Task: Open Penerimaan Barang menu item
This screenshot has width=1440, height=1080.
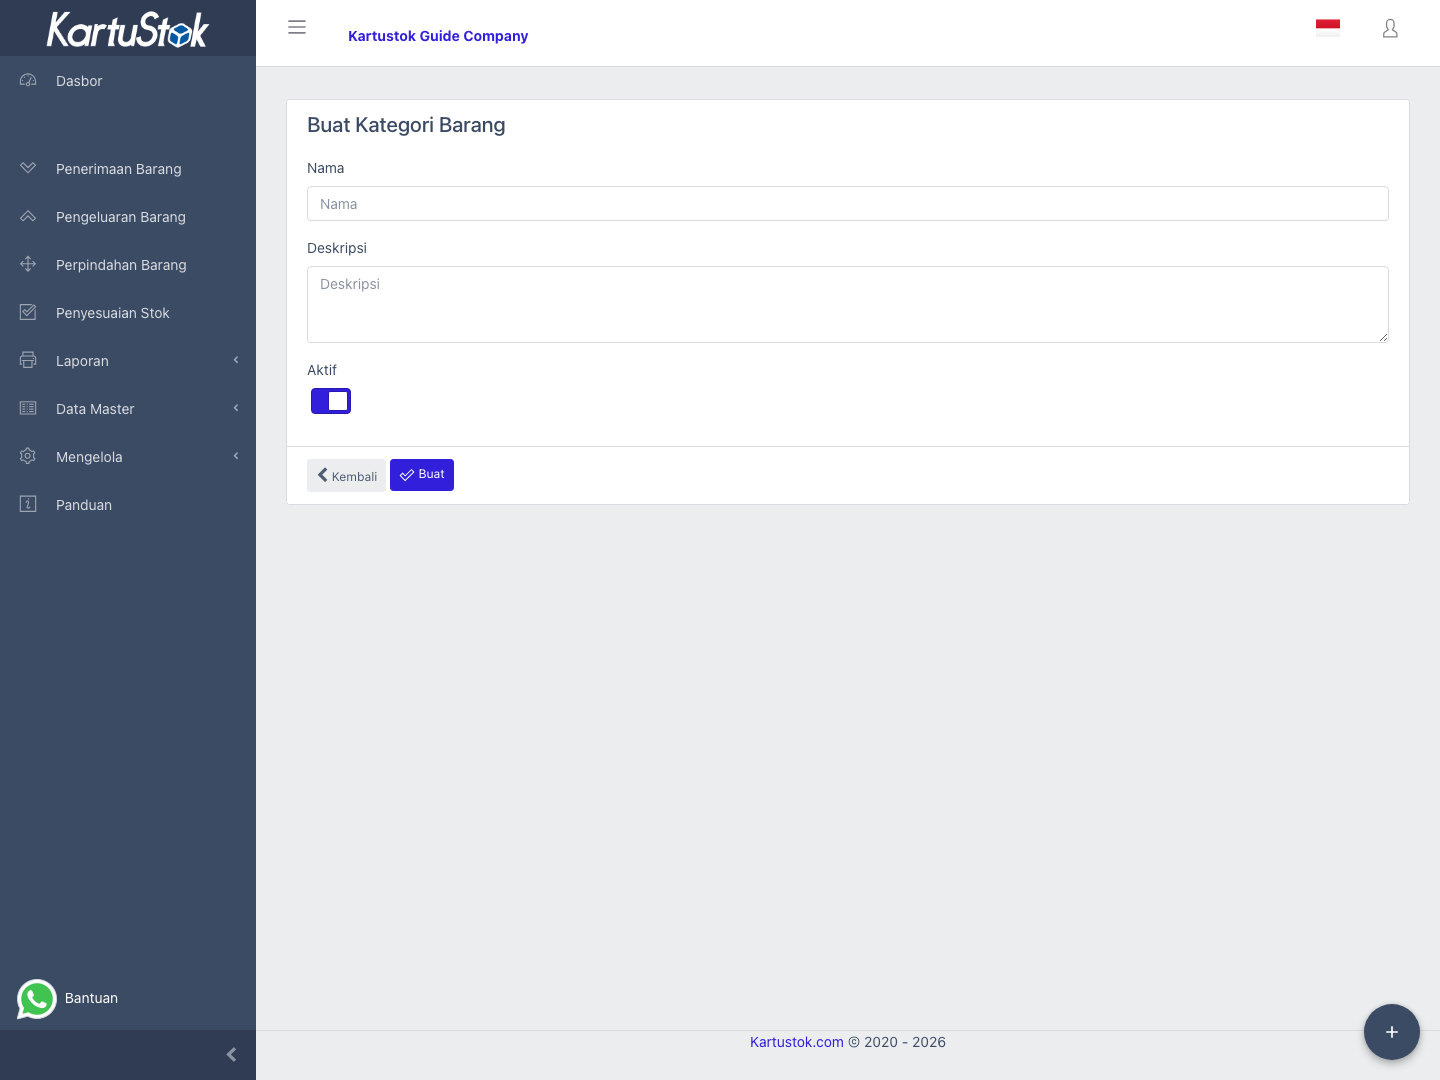Action: pyautogui.click(x=128, y=169)
